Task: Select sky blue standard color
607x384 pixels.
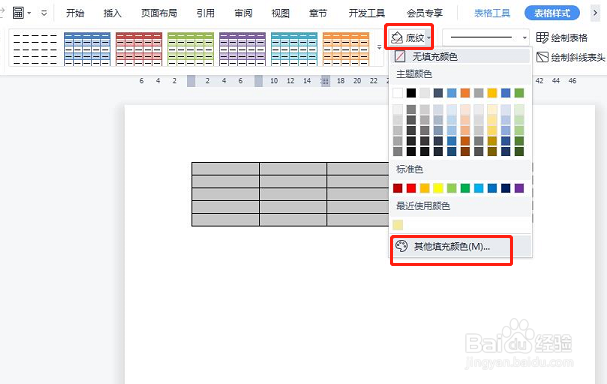Action: 478,188
